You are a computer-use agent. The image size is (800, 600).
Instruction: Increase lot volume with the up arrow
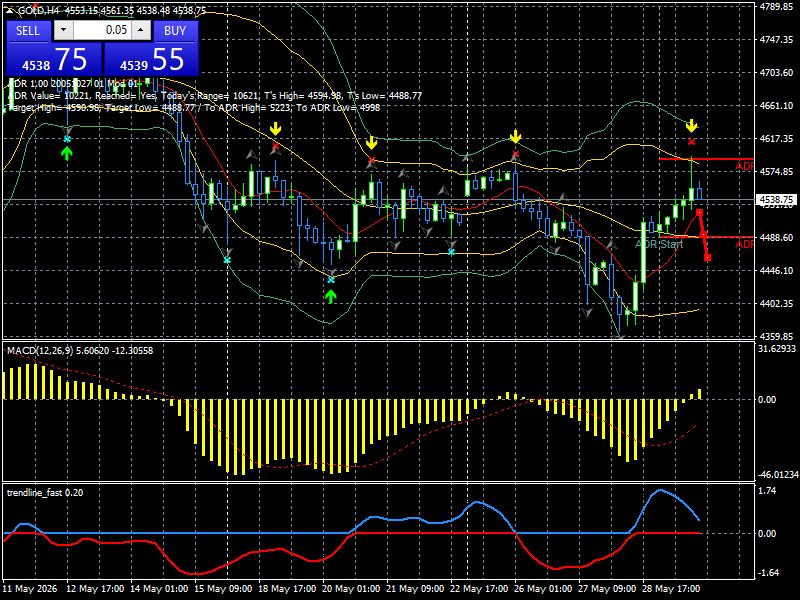click(x=141, y=30)
